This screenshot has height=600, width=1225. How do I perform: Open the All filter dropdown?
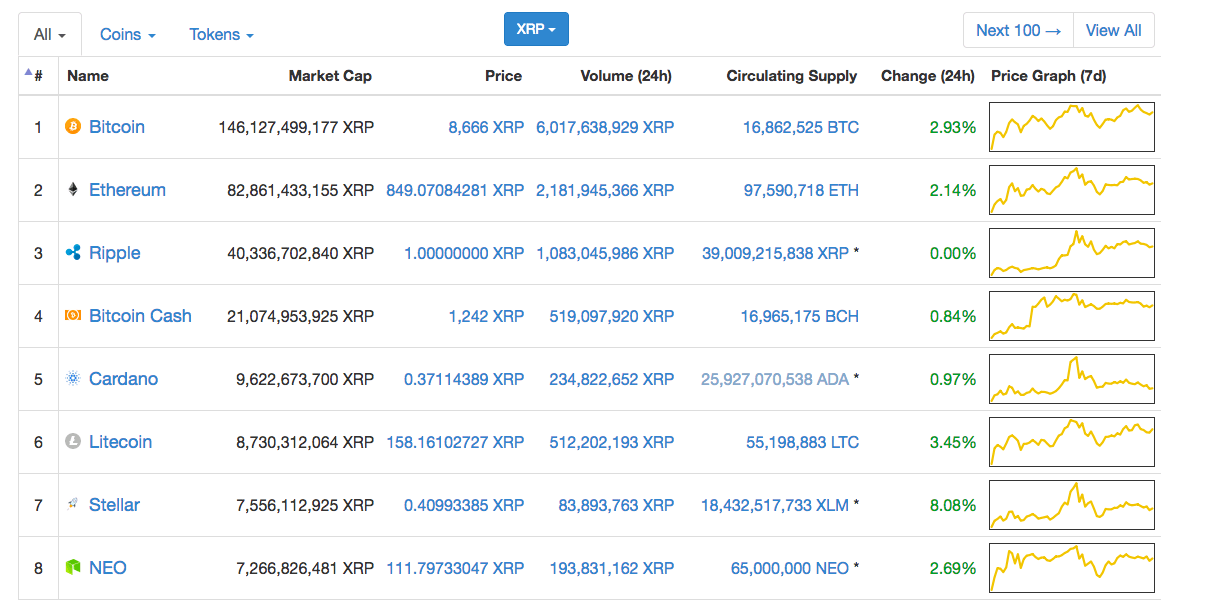pyautogui.click(x=50, y=34)
